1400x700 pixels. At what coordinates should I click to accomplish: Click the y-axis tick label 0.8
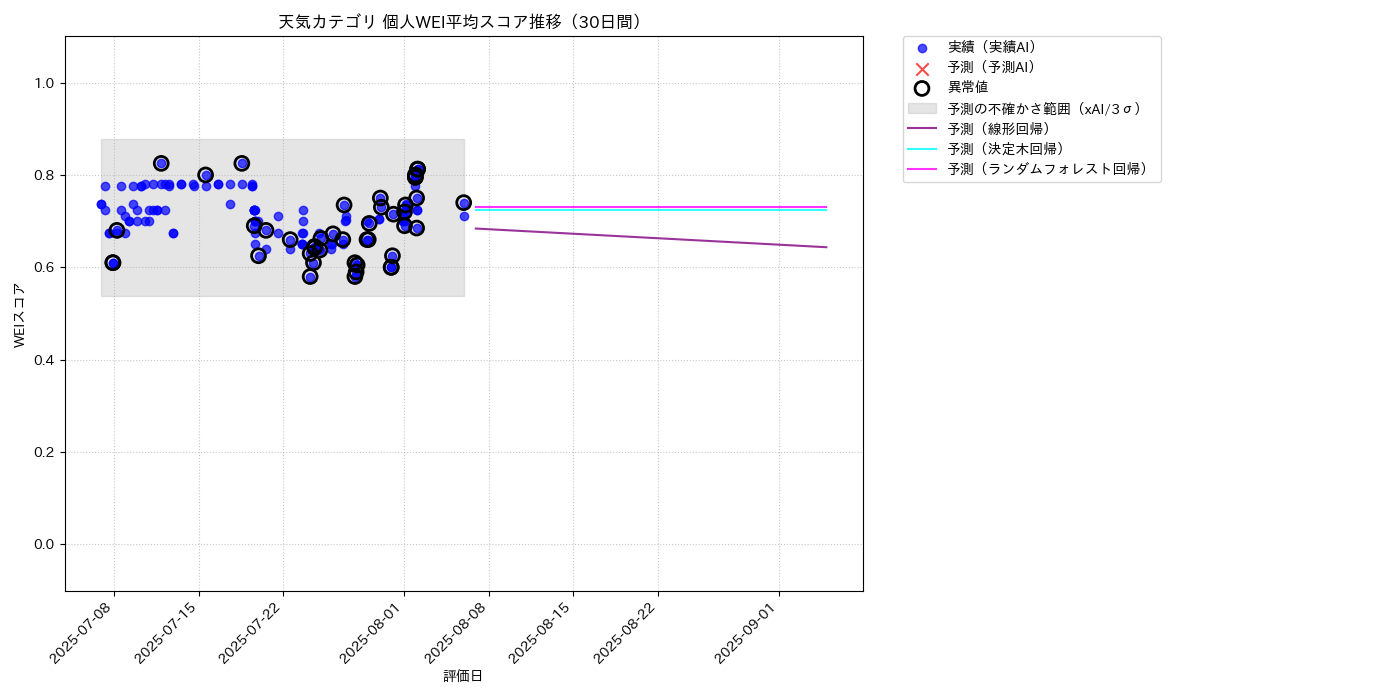tap(46, 175)
